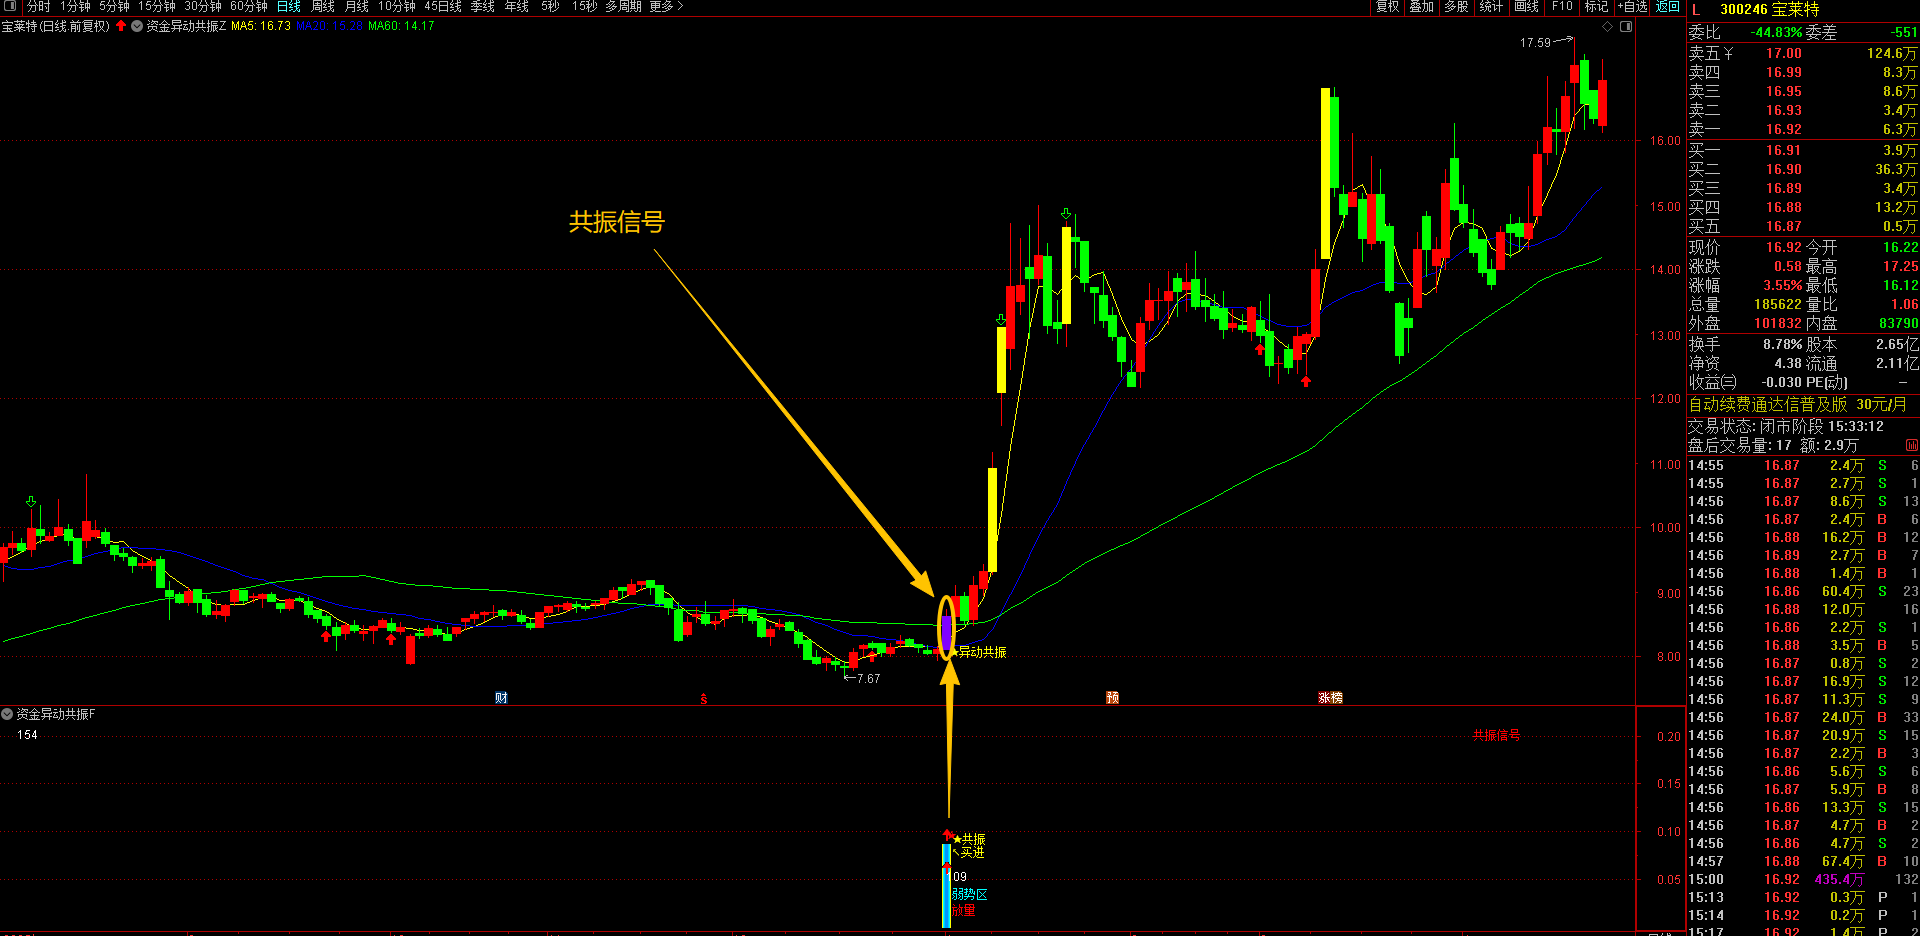The width and height of the screenshot is (1920, 936).
Task: Click the 宝莱特(日线.前复权) chart title
Action: (56, 26)
